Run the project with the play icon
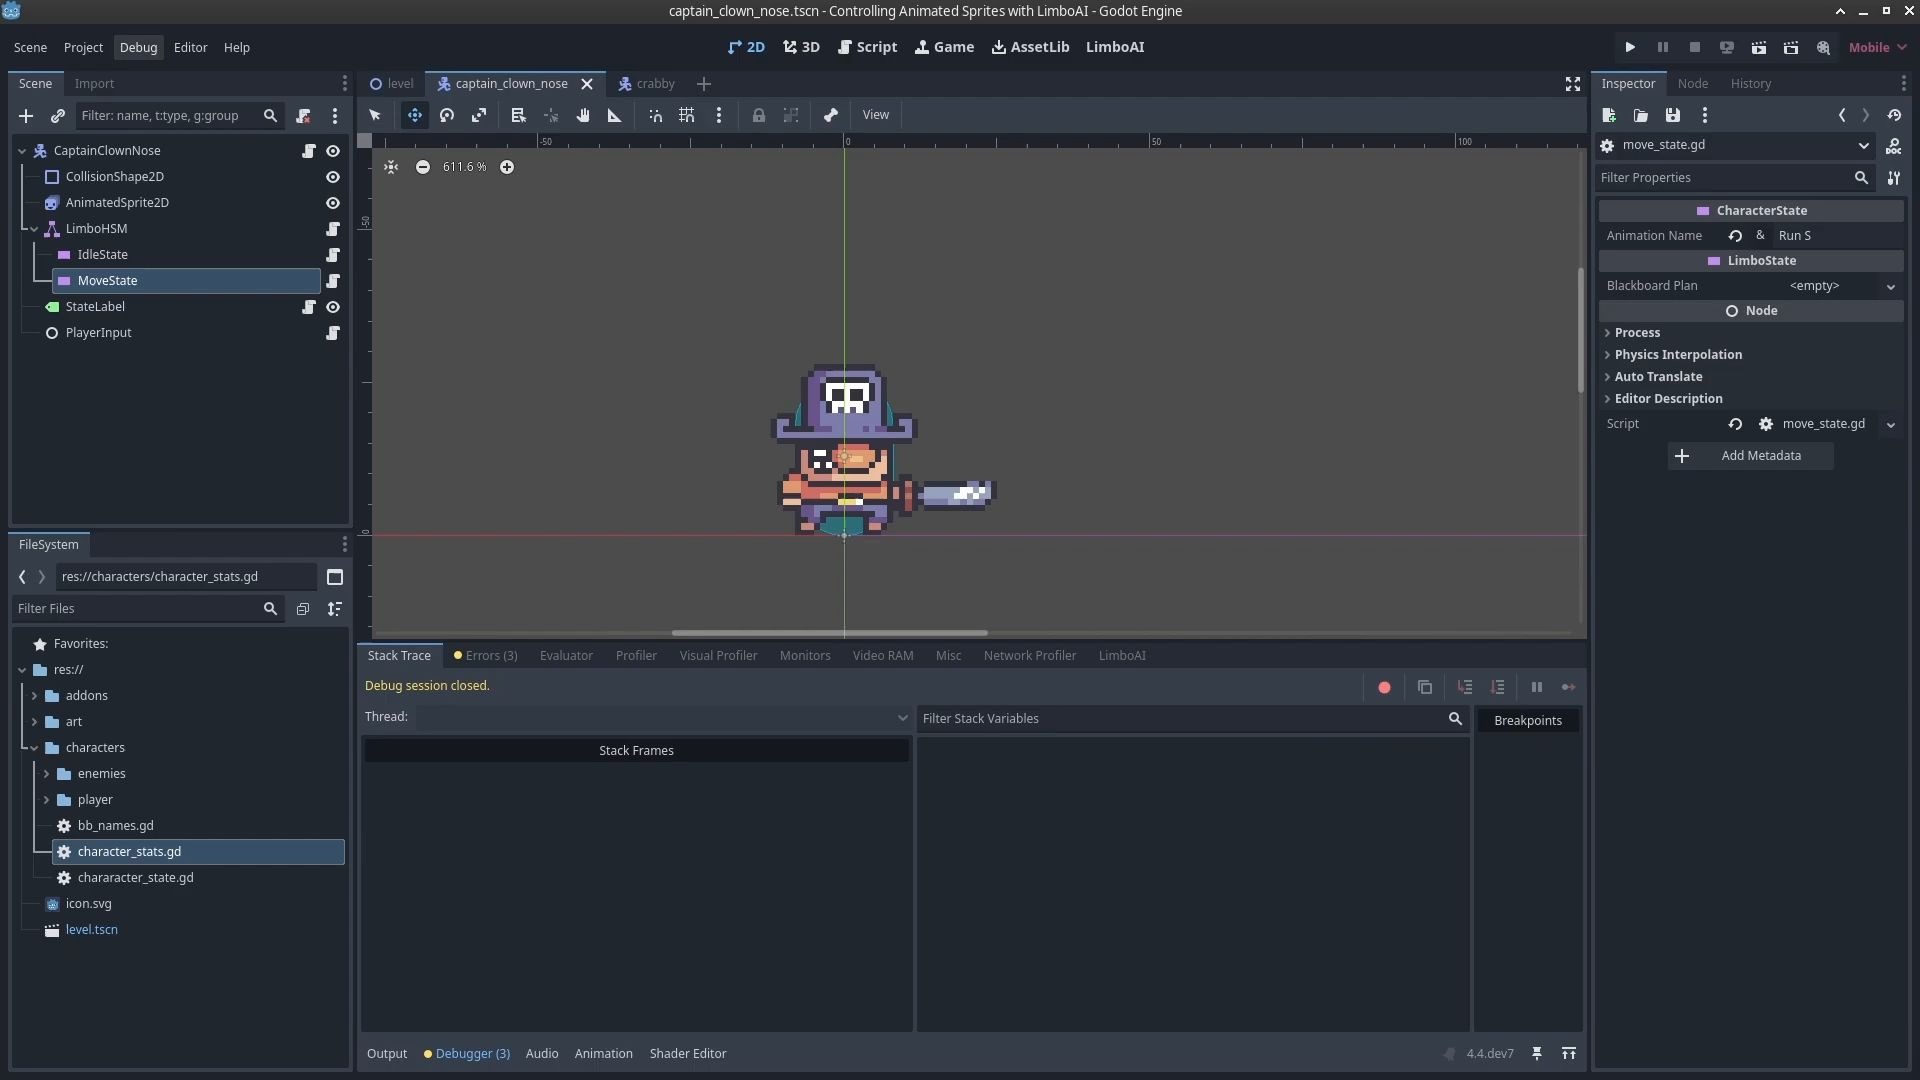1920x1080 pixels. [1630, 47]
